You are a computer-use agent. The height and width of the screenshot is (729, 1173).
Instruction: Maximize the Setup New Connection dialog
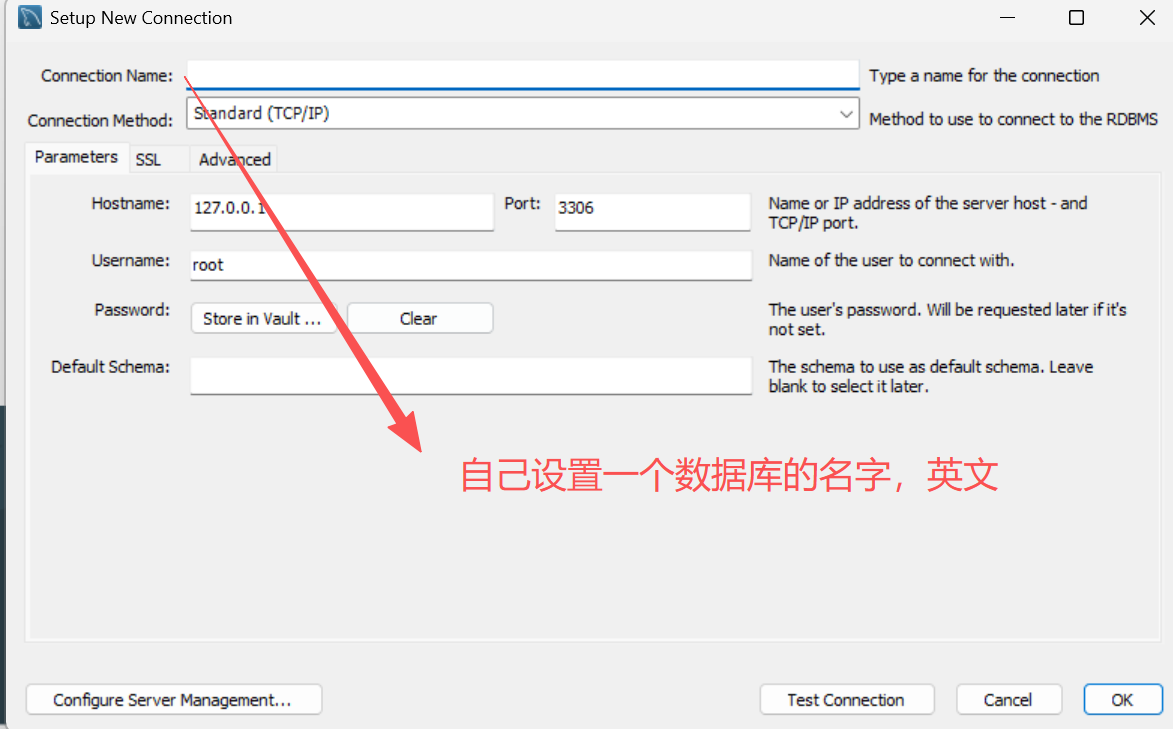point(1076,18)
